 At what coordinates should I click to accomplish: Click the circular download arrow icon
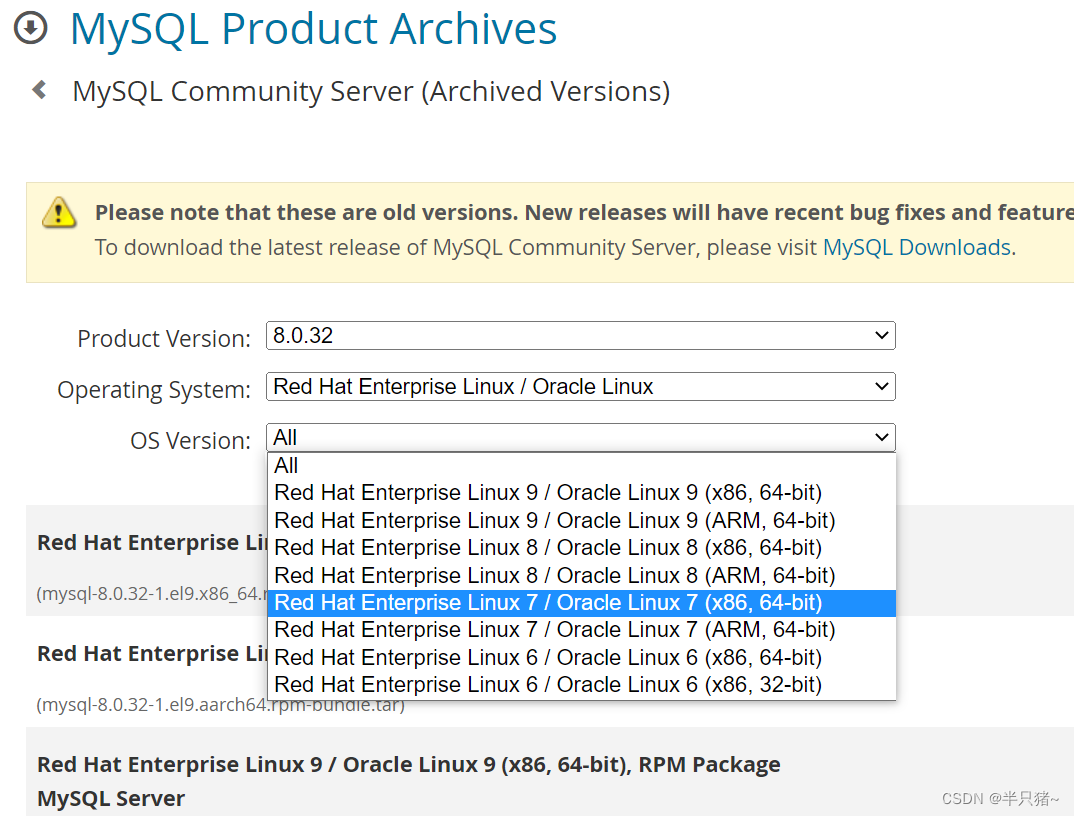[30, 28]
